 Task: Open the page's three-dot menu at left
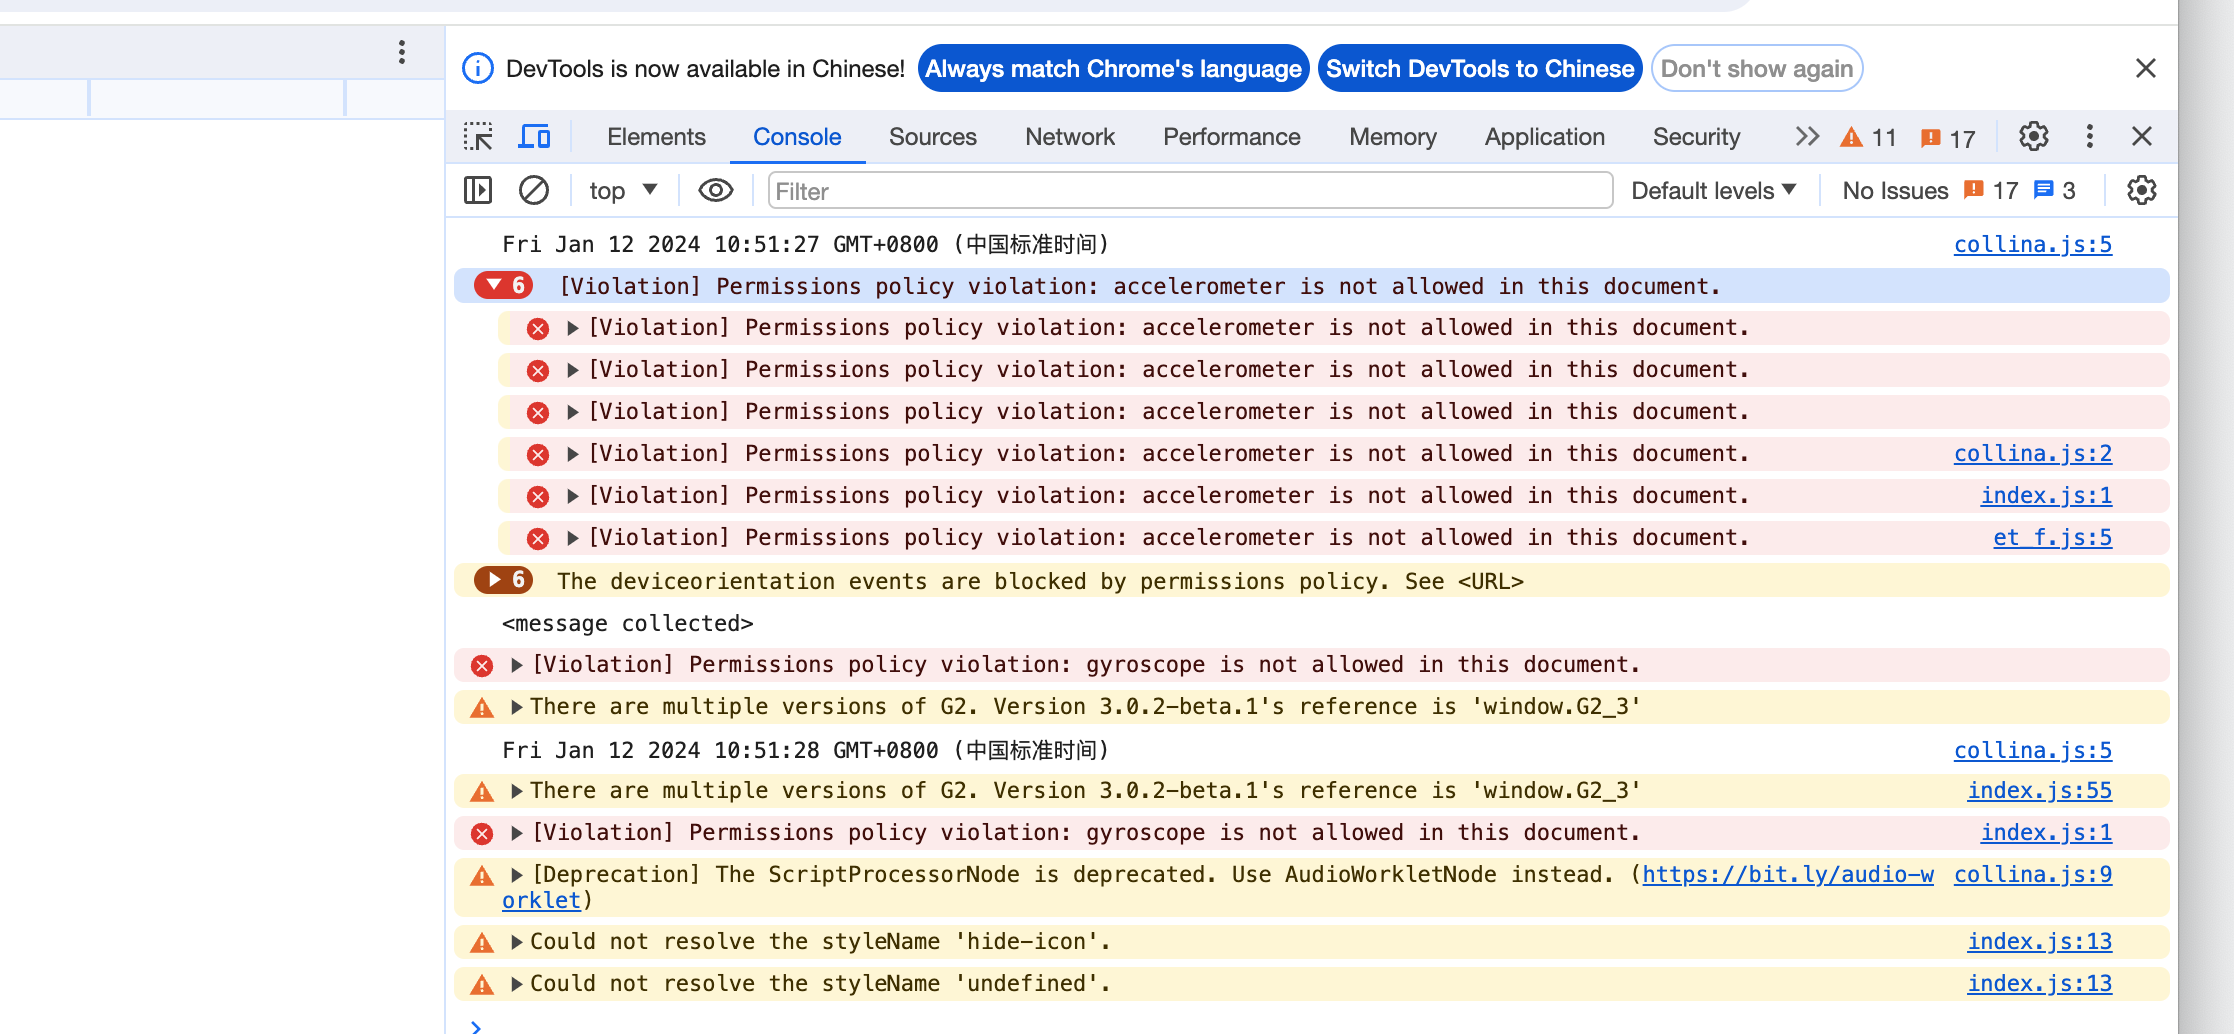click(x=402, y=52)
